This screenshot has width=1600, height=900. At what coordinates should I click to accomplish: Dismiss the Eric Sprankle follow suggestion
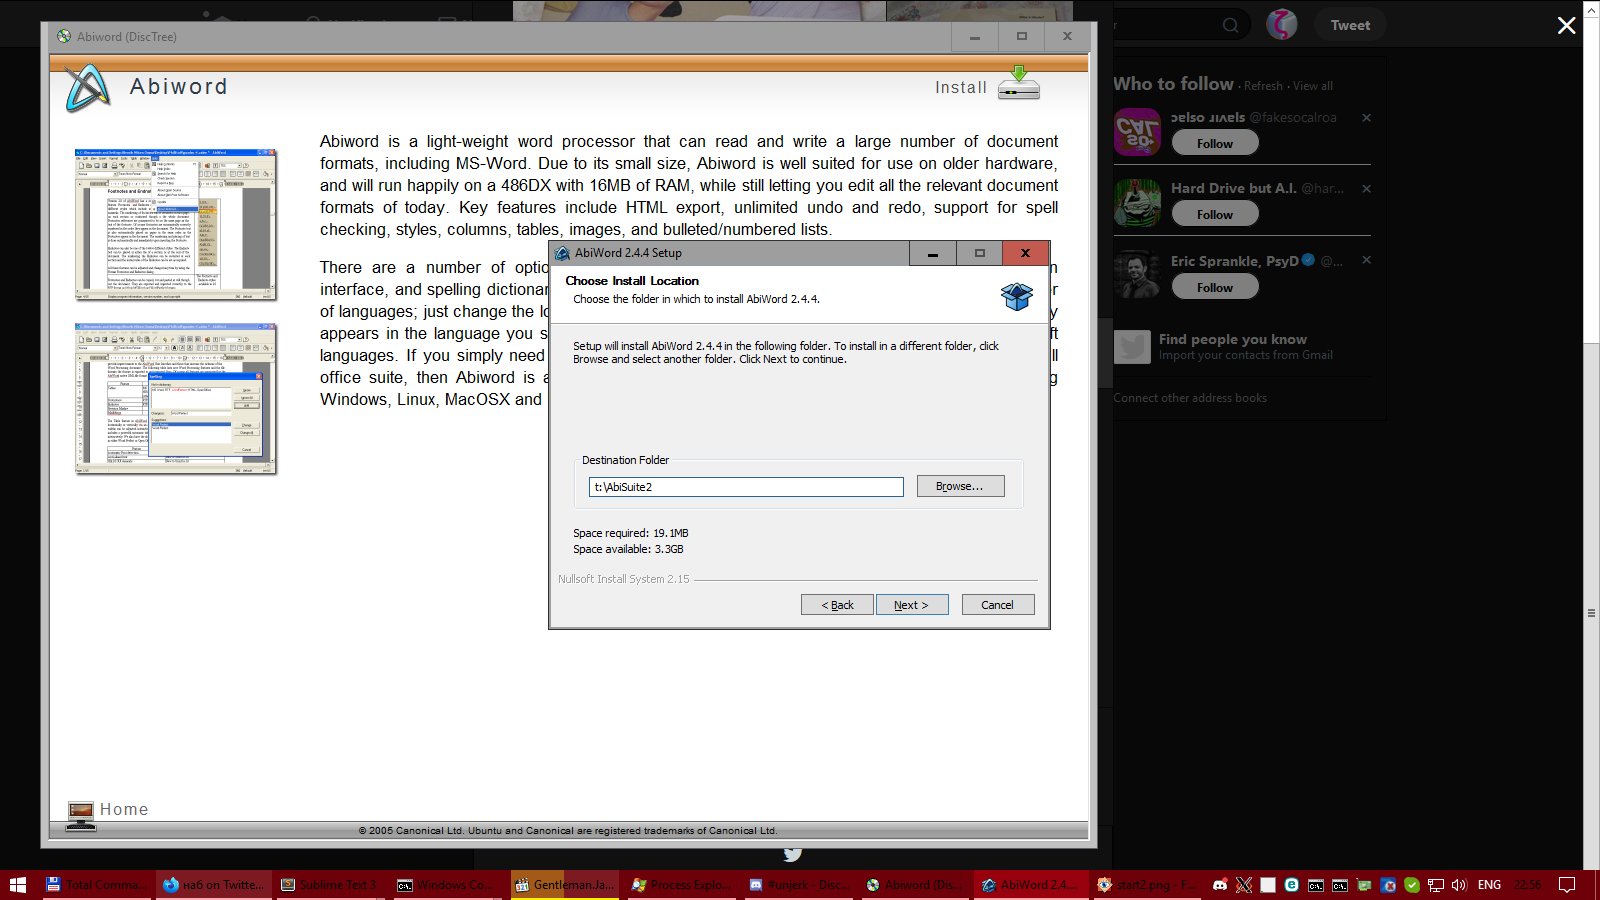(x=1366, y=260)
